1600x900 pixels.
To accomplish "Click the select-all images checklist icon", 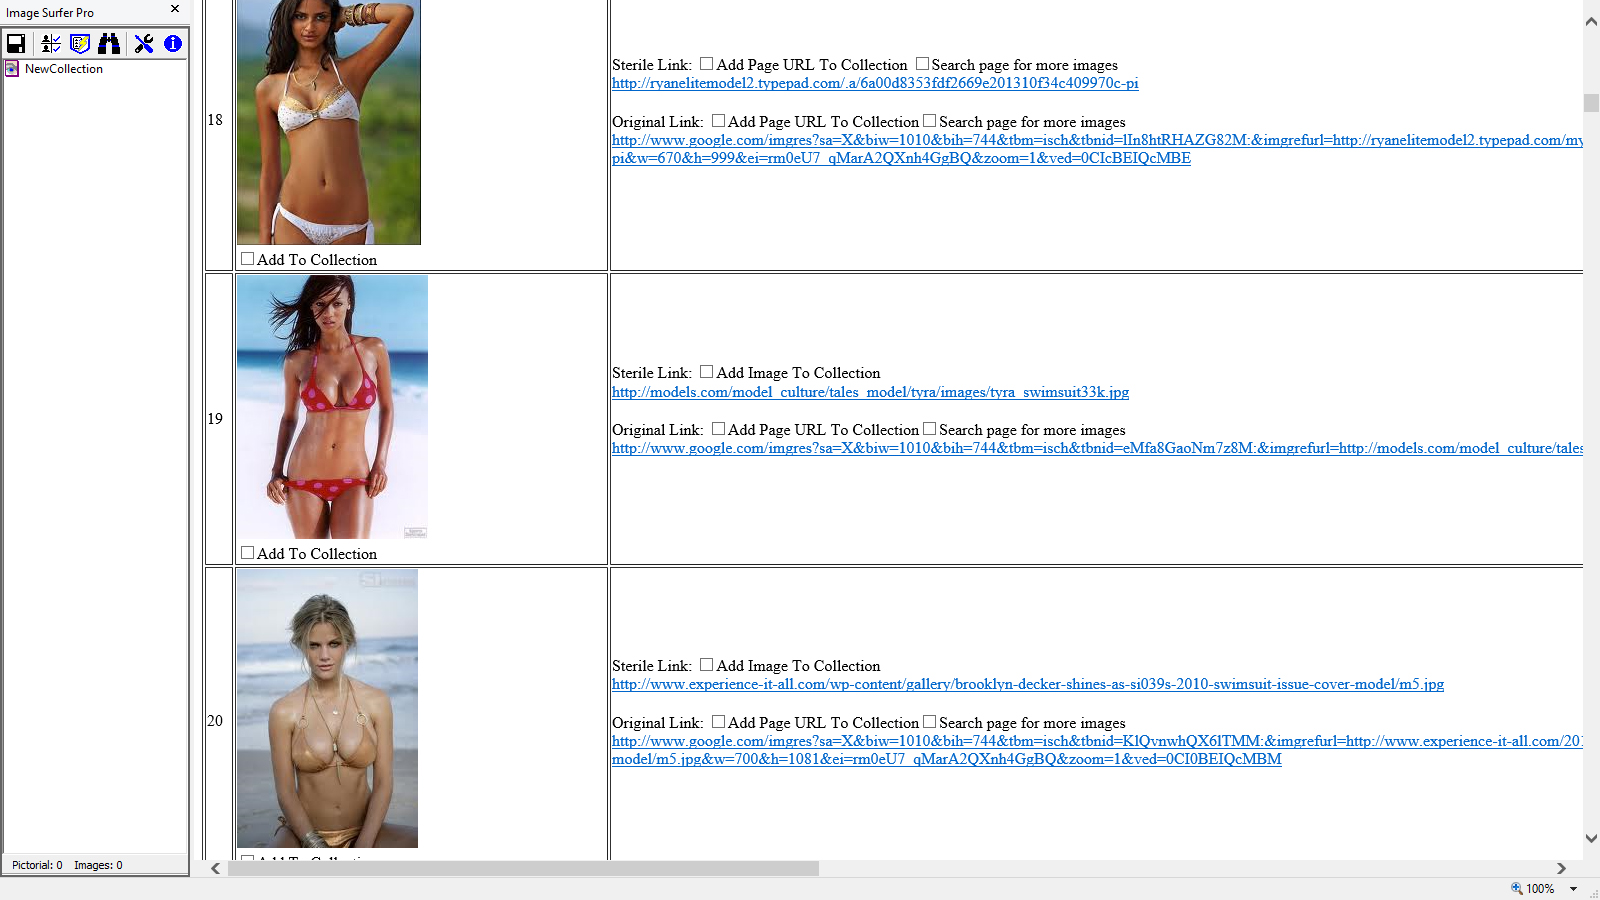I will click(x=51, y=43).
